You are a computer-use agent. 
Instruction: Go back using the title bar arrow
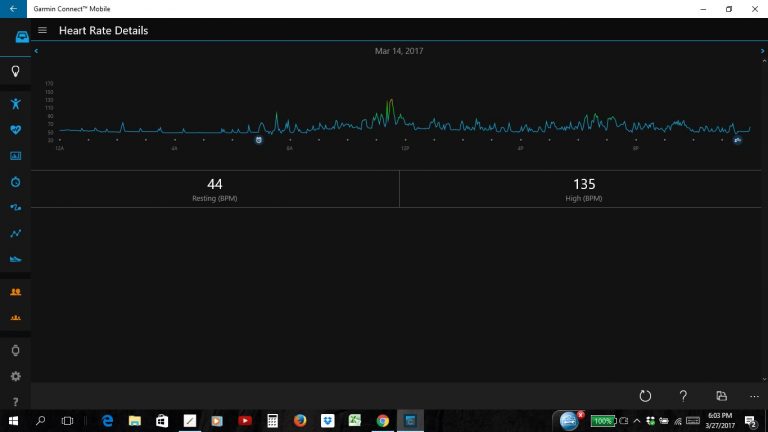click(x=11, y=9)
